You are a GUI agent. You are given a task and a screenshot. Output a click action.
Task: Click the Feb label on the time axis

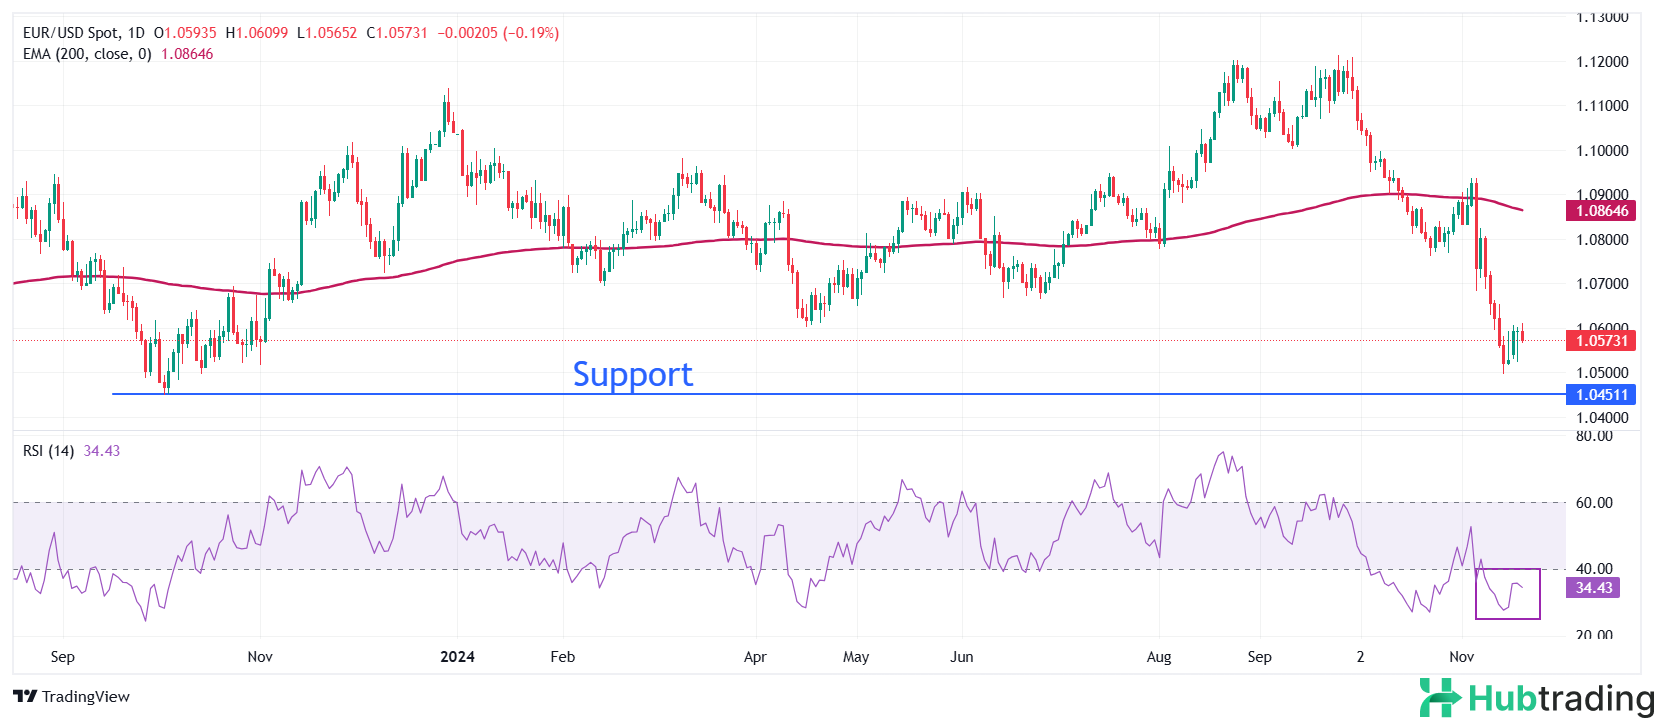(563, 657)
